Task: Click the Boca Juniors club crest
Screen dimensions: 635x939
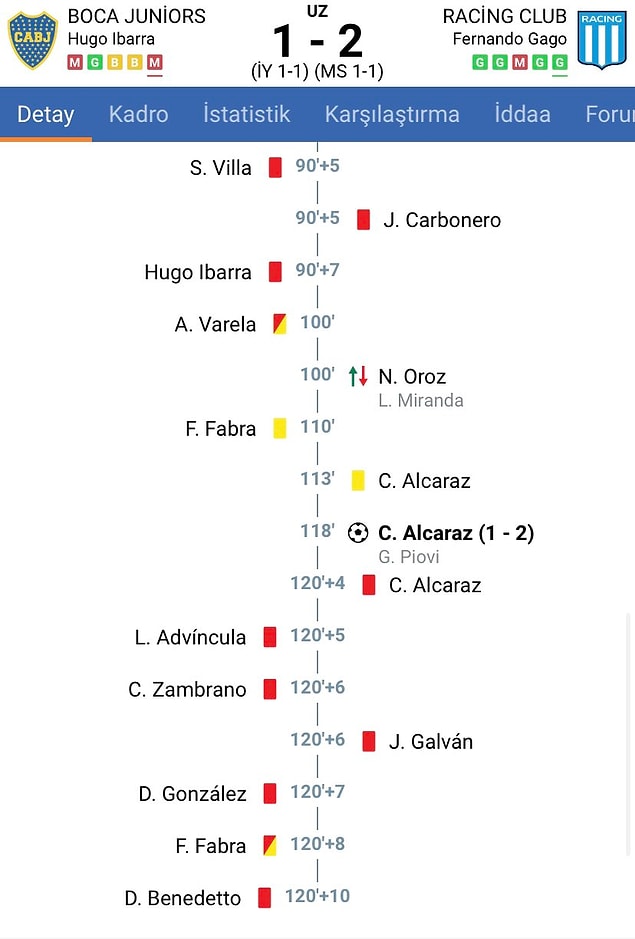Action: tap(33, 40)
